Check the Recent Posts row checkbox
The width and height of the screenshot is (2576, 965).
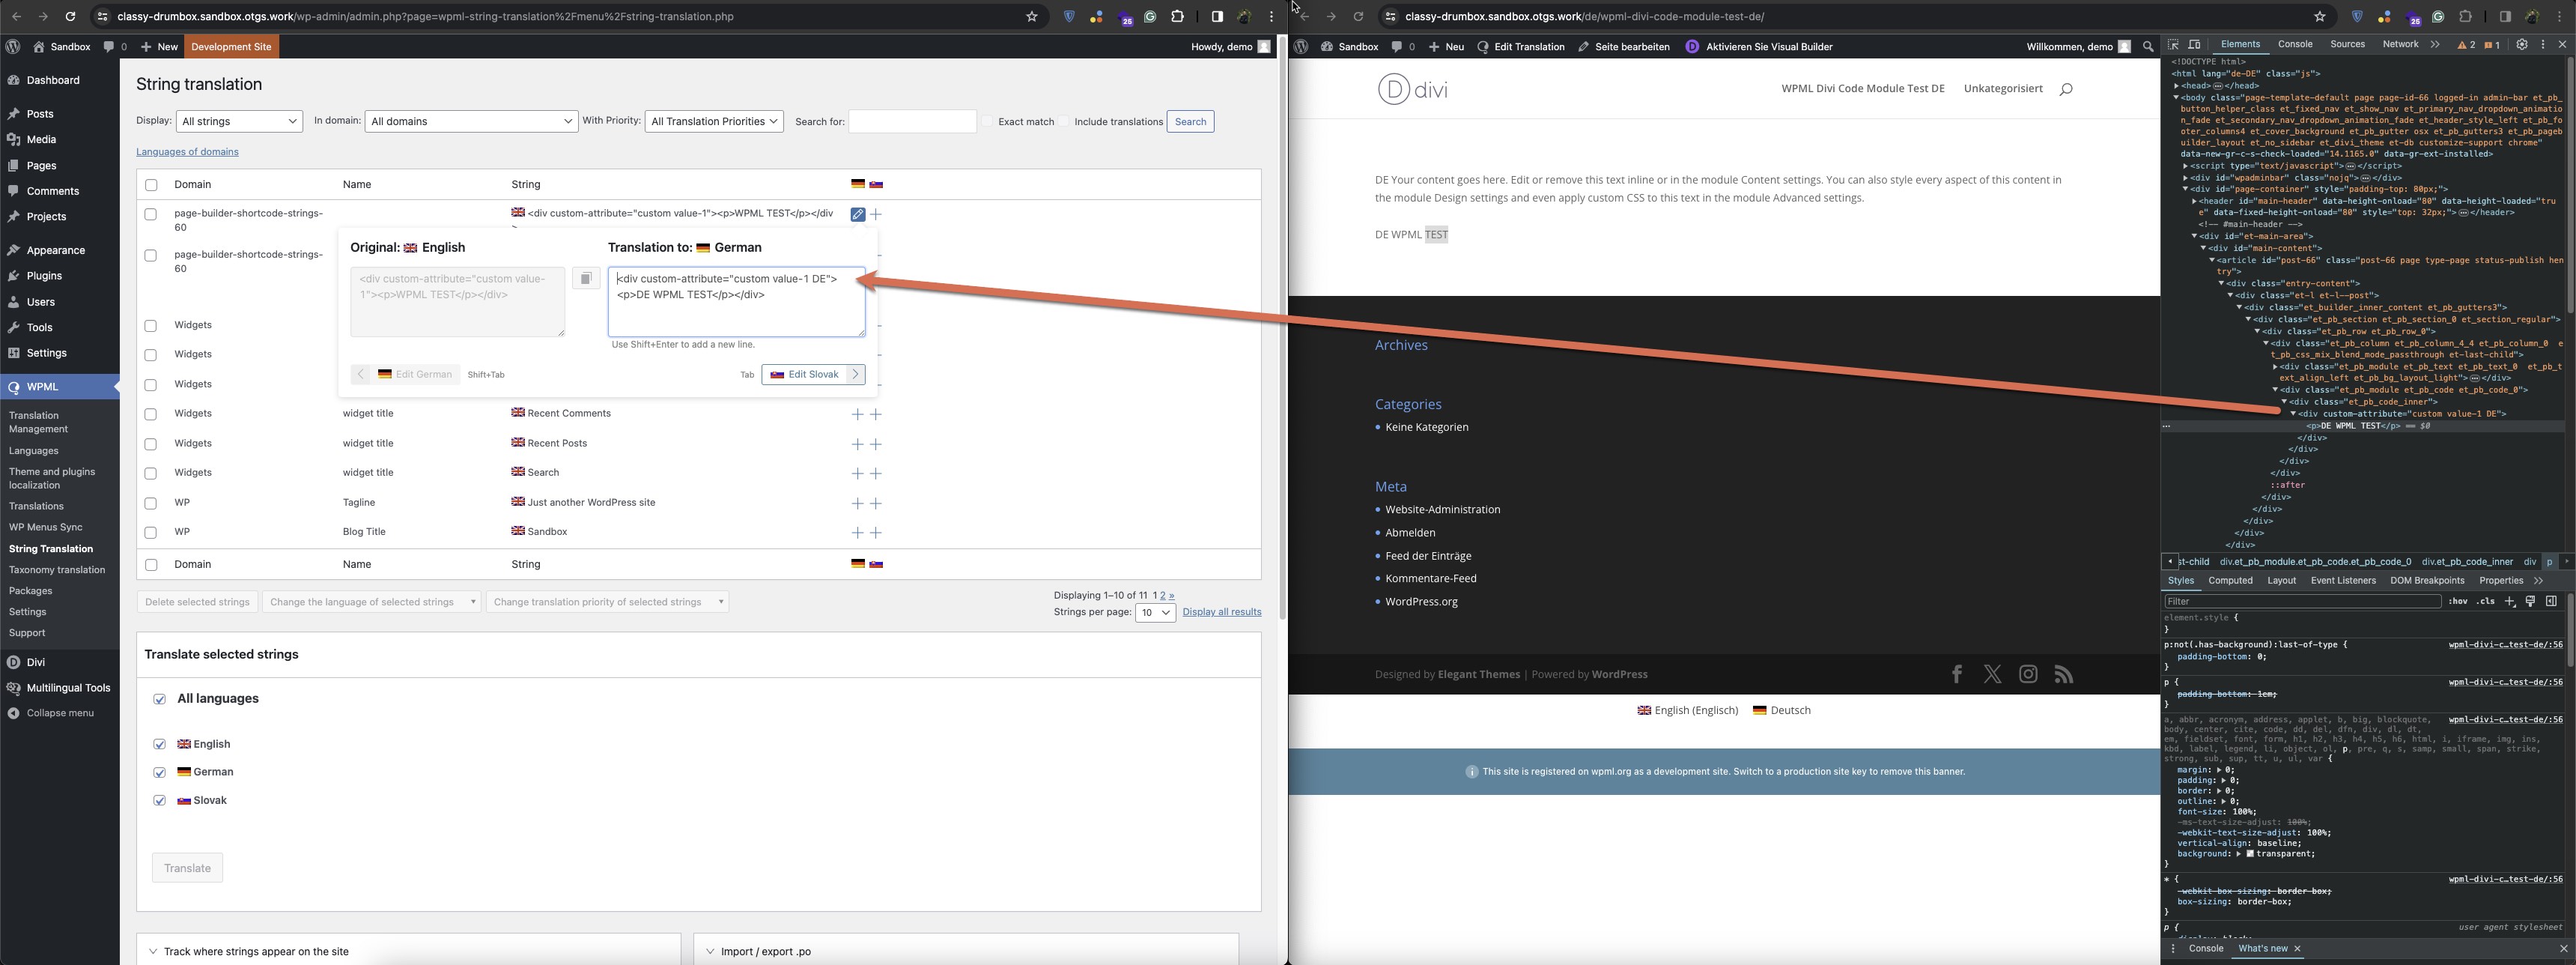click(x=151, y=444)
